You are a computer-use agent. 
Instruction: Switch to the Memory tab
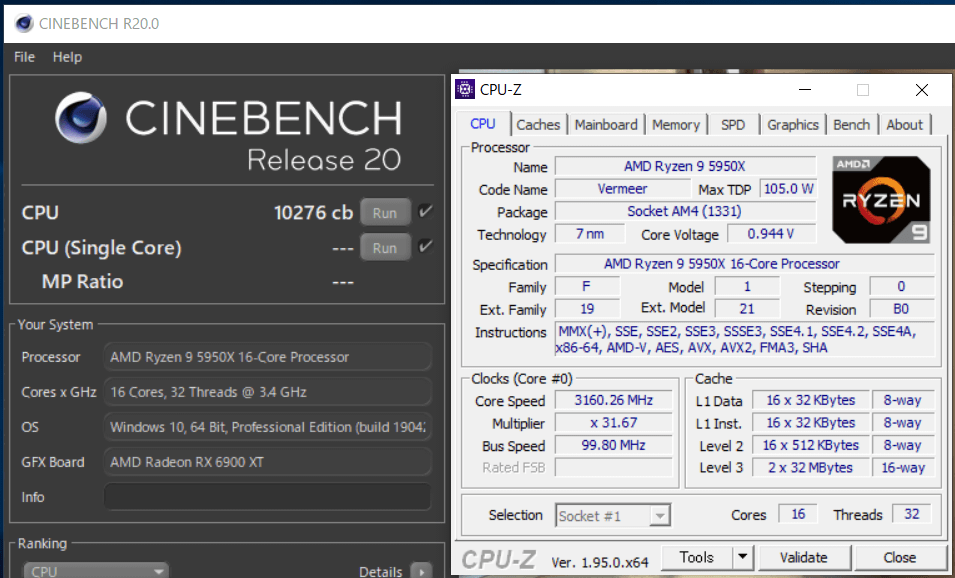[675, 125]
